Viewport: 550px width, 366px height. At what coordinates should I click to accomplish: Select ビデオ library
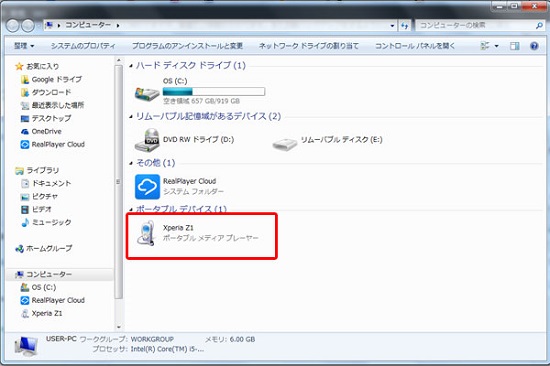pyautogui.click(x=36, y=209)
